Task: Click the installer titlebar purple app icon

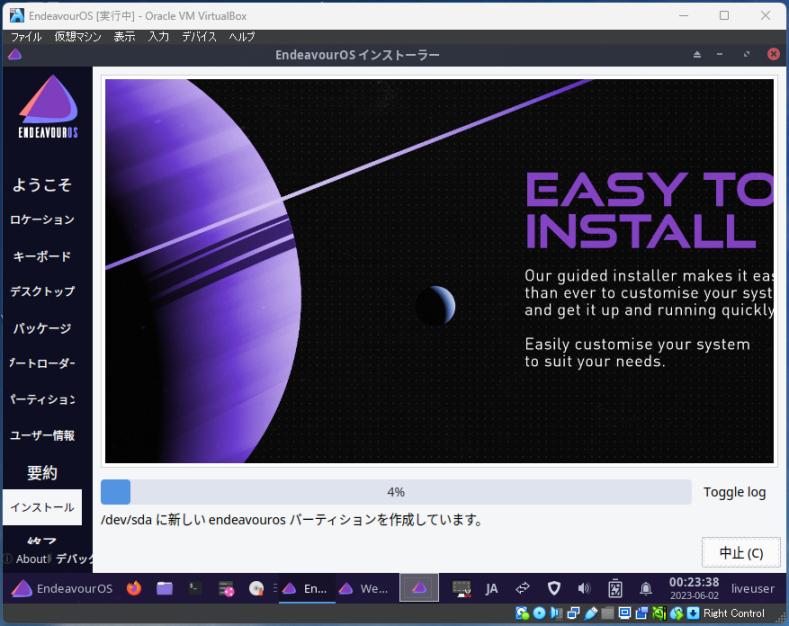Action: click(15, 54)
